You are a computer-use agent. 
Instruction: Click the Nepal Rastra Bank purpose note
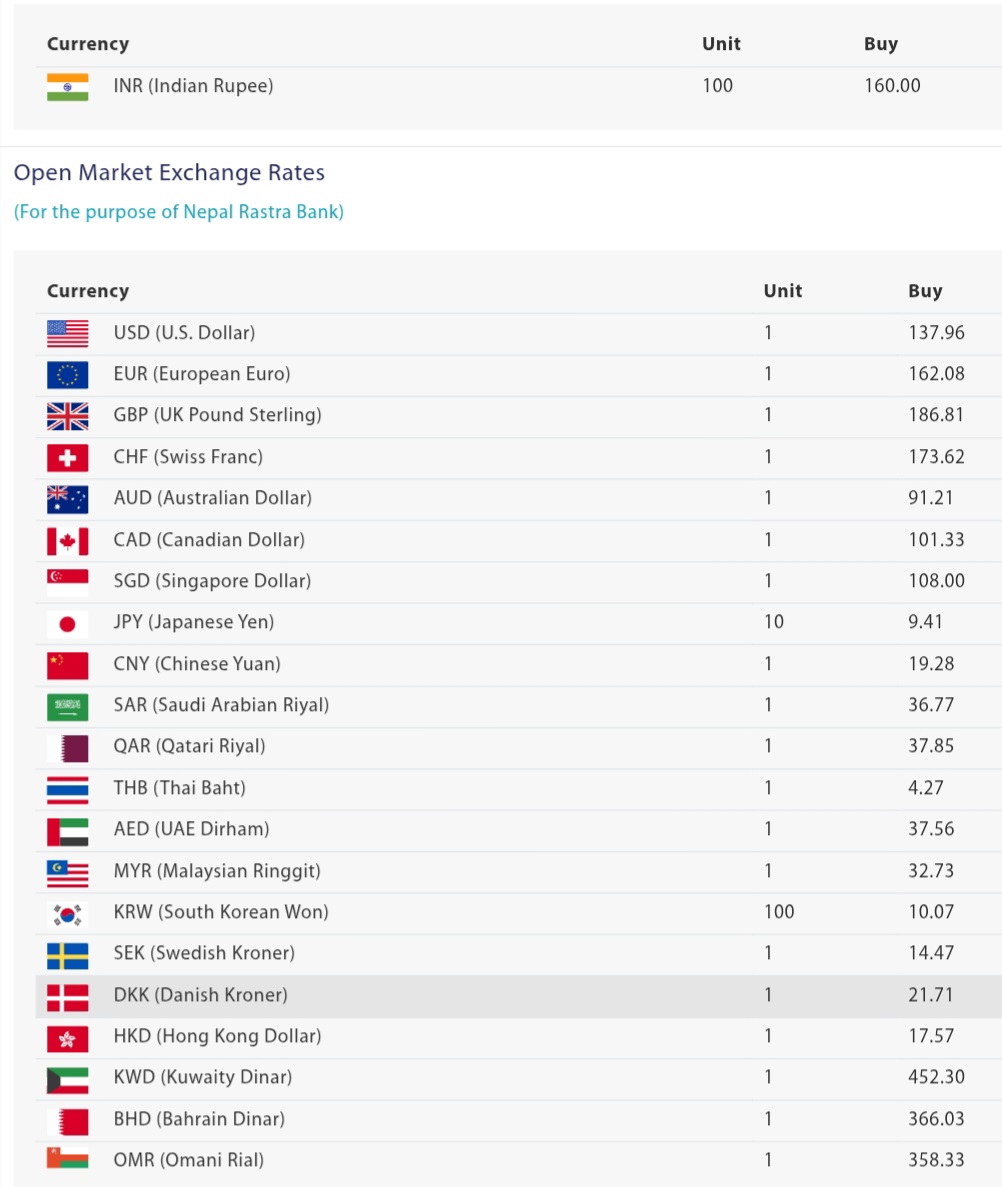click(178, 212)
